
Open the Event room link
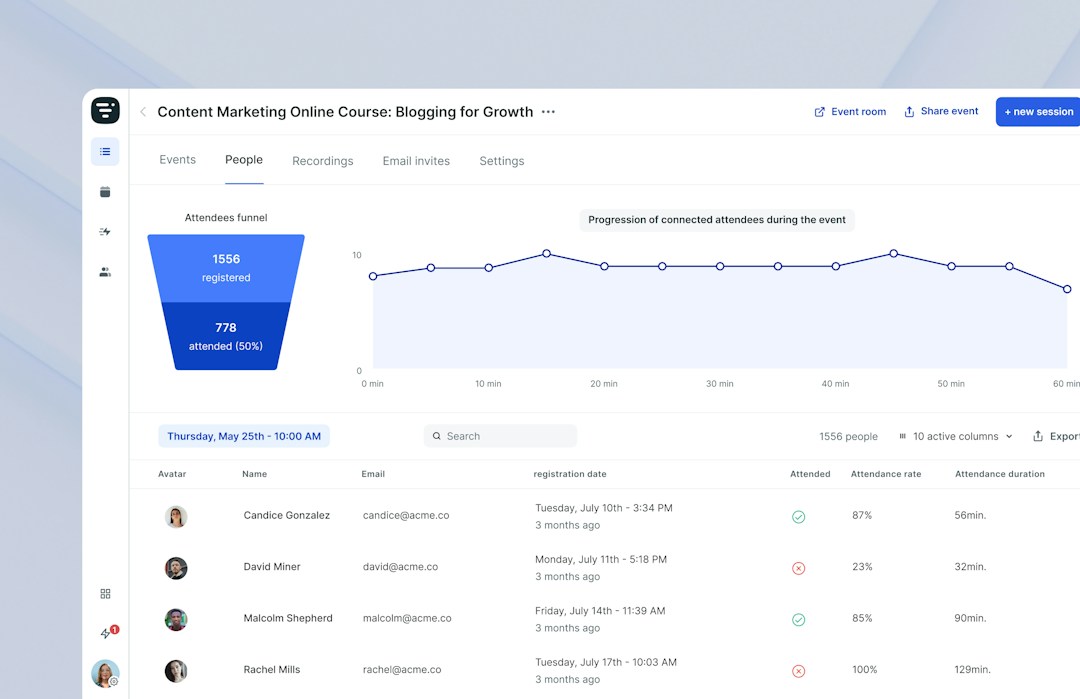(850, 112)
